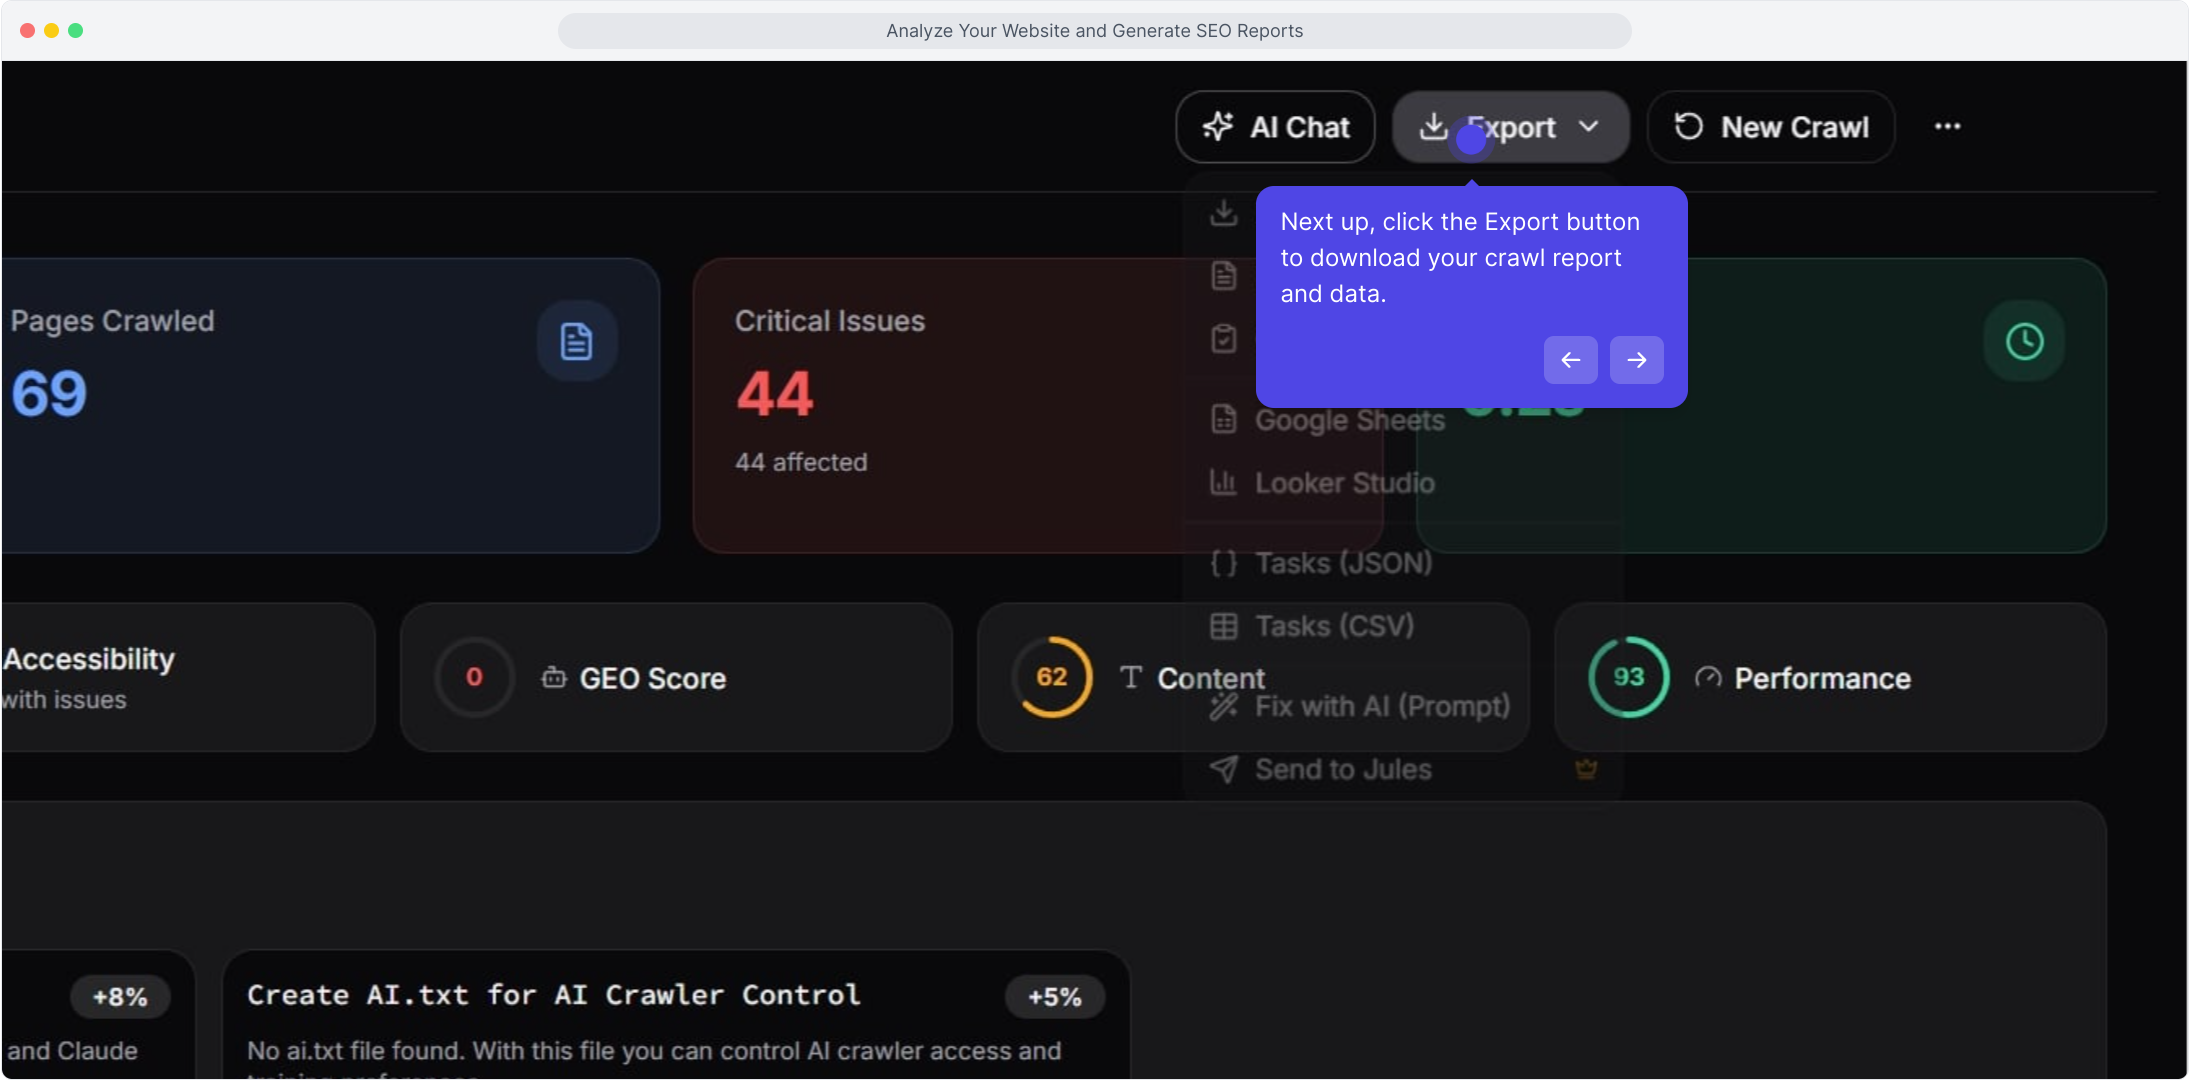Click the Send to Jules paper-plane icon

1223,769
